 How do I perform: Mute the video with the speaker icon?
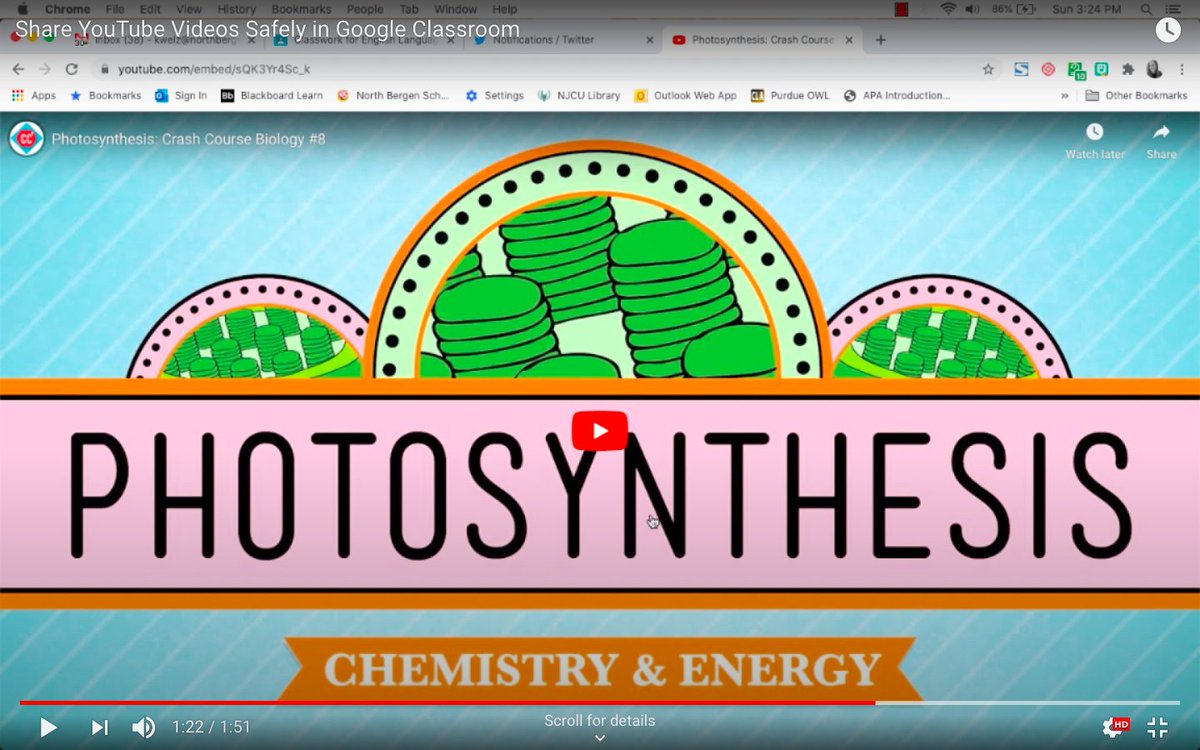[143, 728]
